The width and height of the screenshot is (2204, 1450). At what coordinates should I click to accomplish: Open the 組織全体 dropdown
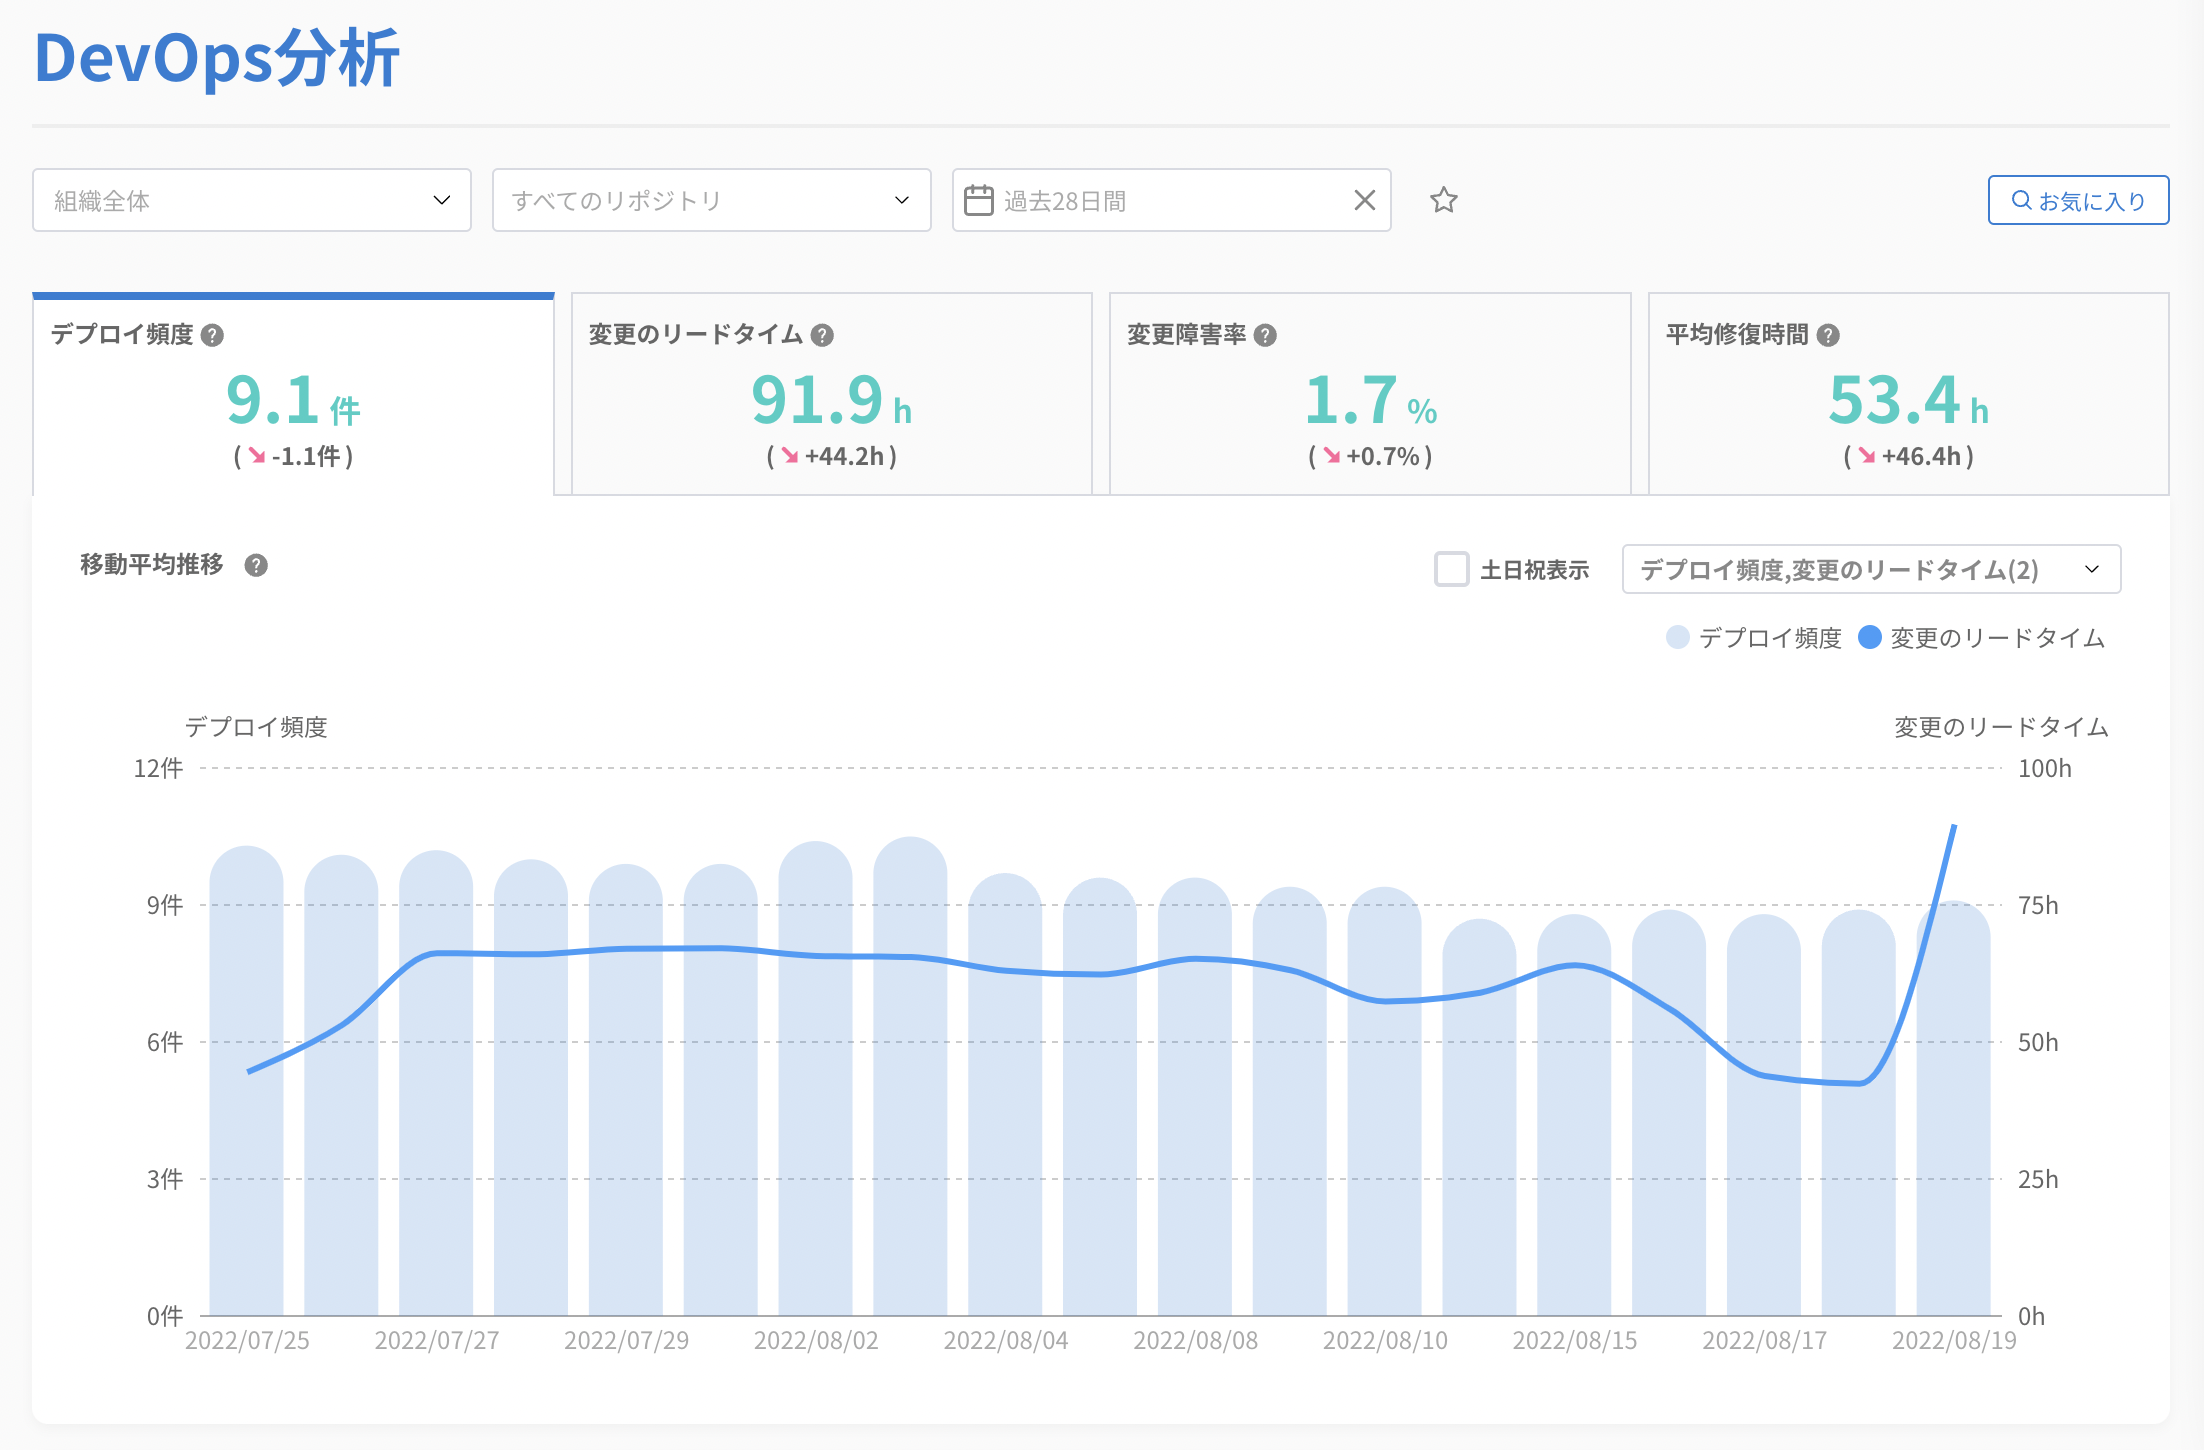251,200
